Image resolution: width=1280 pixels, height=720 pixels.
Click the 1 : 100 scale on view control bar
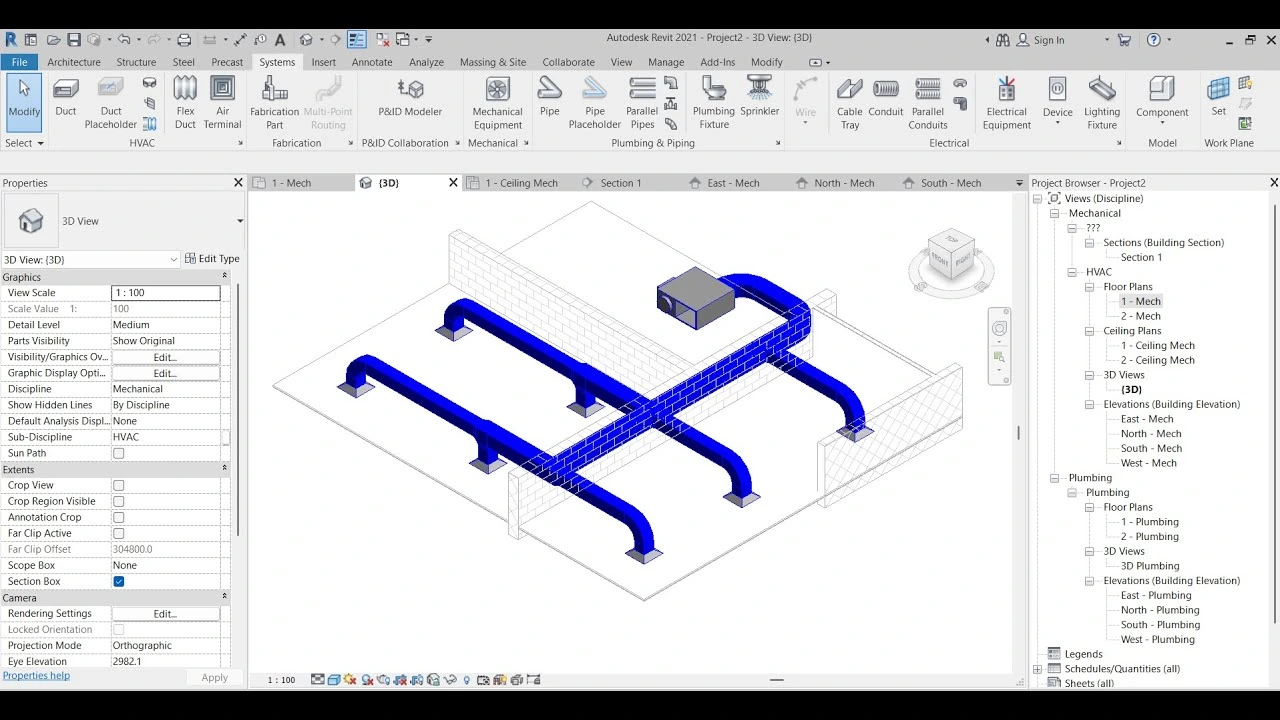pos(281,680)
